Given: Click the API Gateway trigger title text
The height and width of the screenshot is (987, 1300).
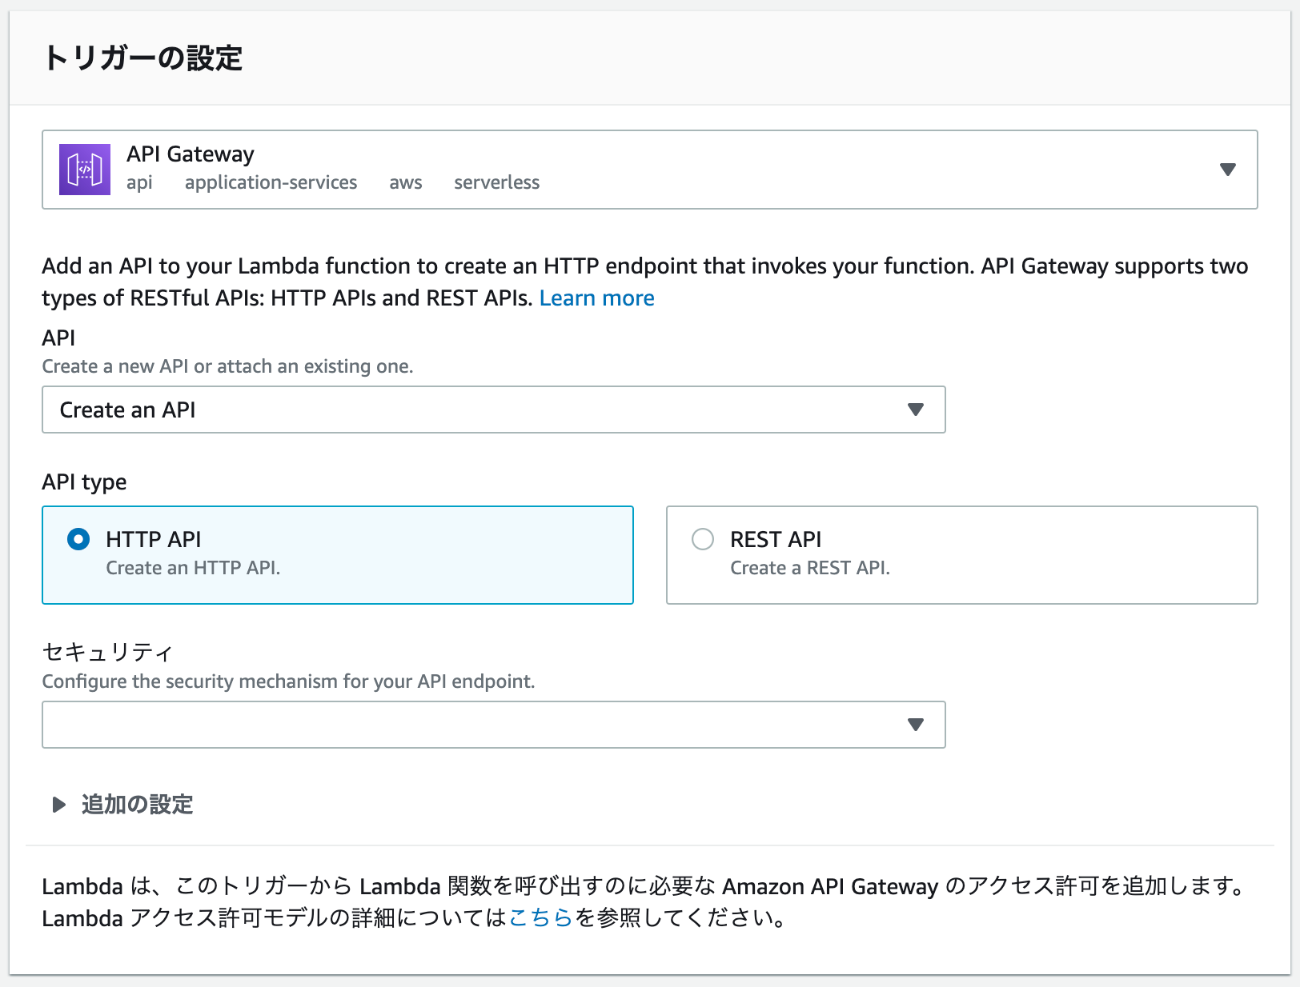Looking at the screenshot, I should pyautogui.click(x=190, y=154).
